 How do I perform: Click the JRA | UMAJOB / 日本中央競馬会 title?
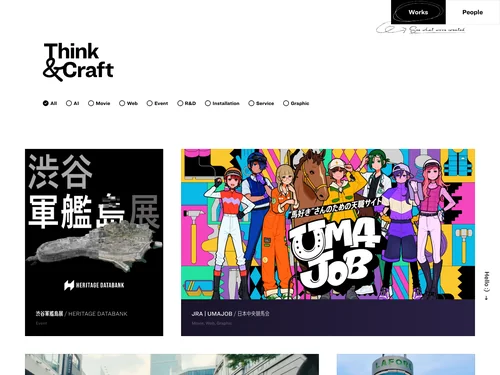(x=231, y=314)
